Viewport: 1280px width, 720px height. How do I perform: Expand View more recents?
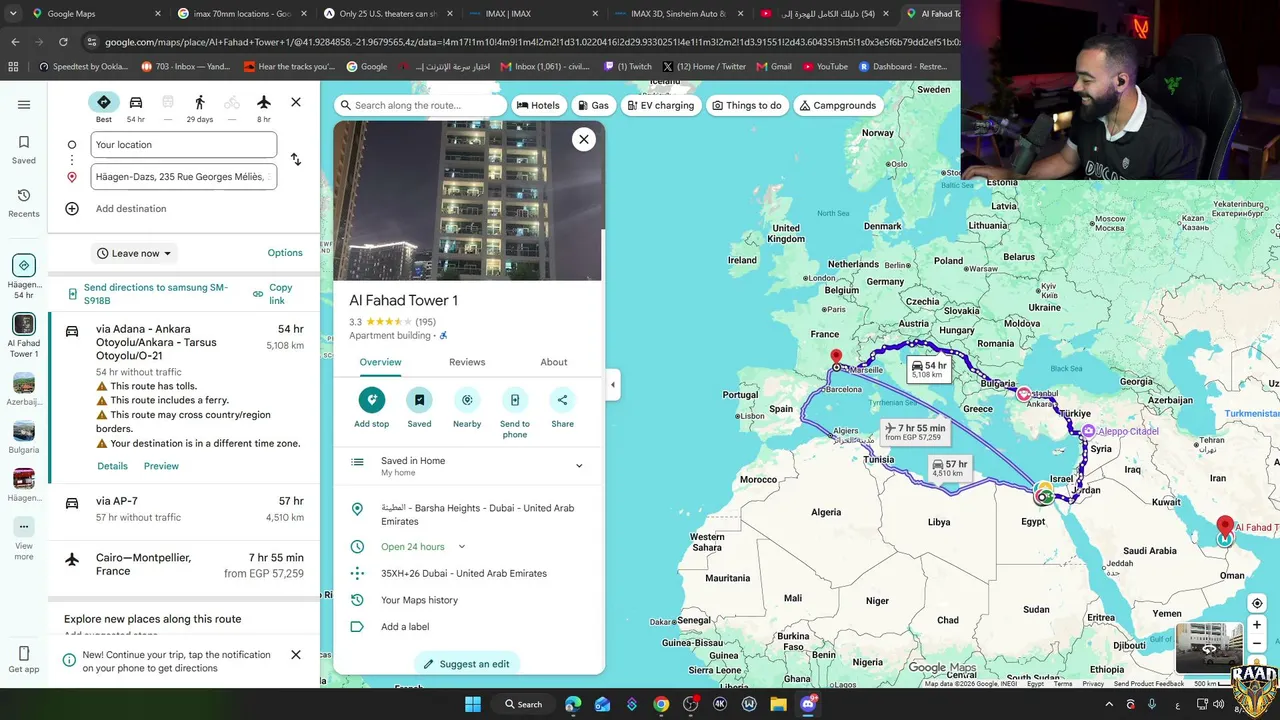coord(24,538)
